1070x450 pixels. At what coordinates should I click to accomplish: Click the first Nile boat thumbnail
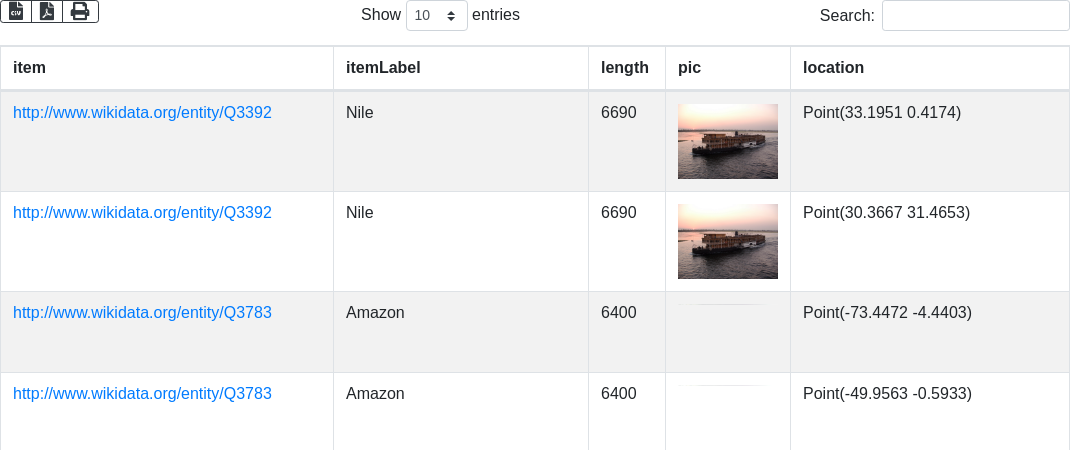[728, 141]
